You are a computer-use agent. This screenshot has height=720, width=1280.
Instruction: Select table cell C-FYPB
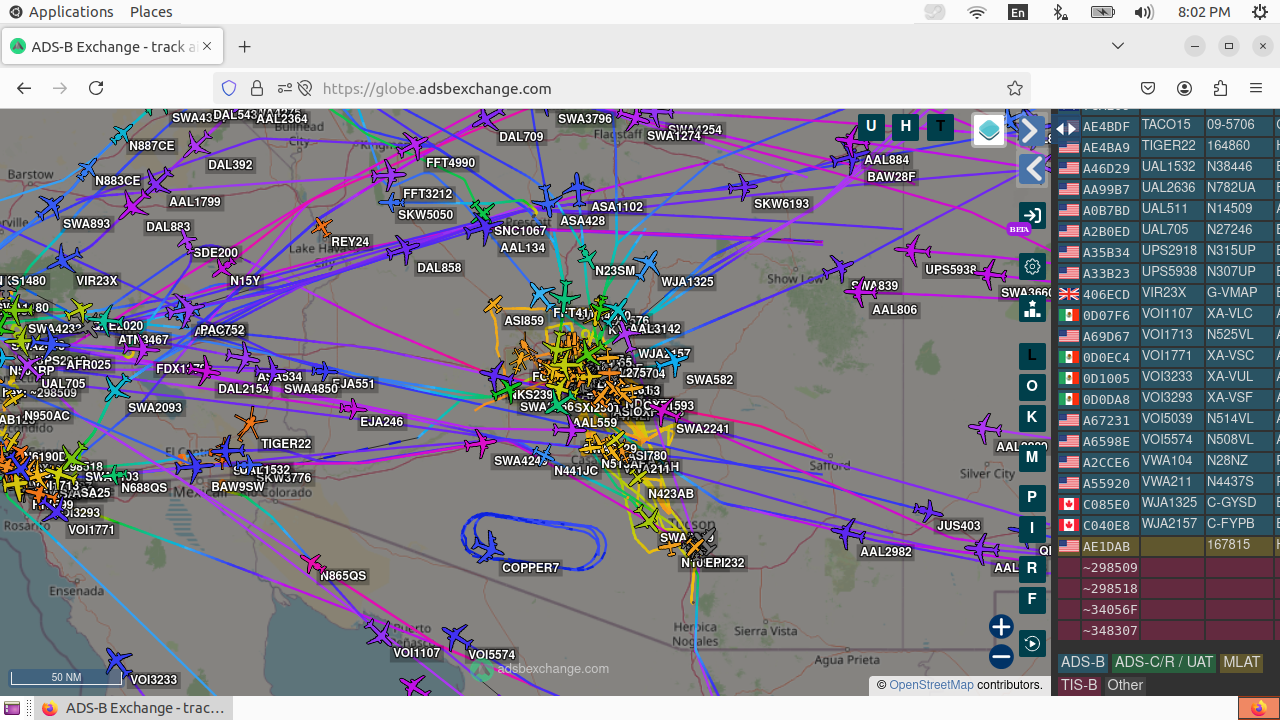[1238, 525]
